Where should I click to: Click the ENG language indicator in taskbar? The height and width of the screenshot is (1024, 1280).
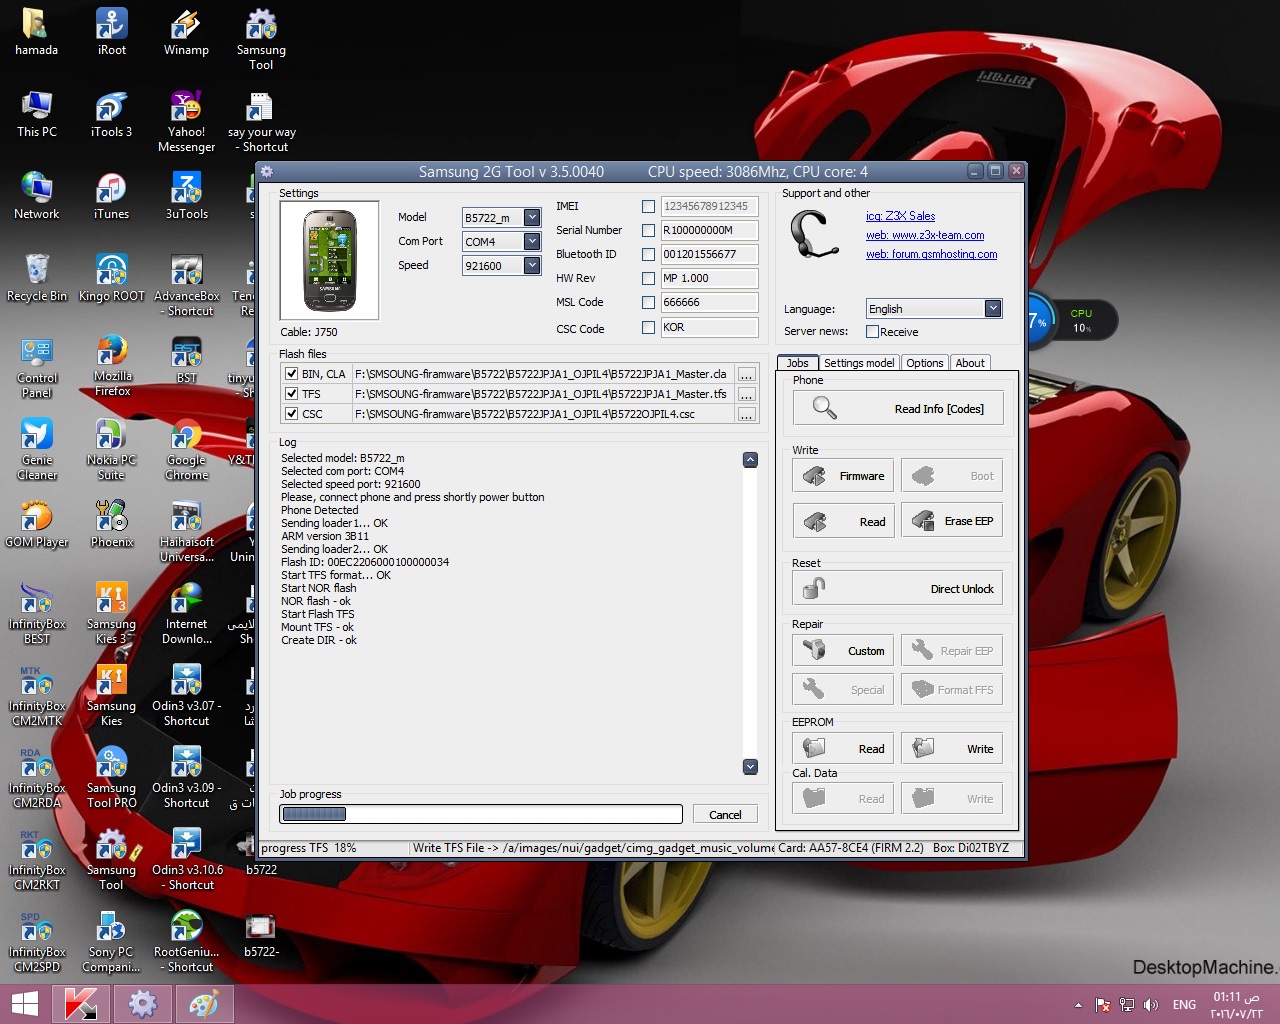click(1184, 1005)
